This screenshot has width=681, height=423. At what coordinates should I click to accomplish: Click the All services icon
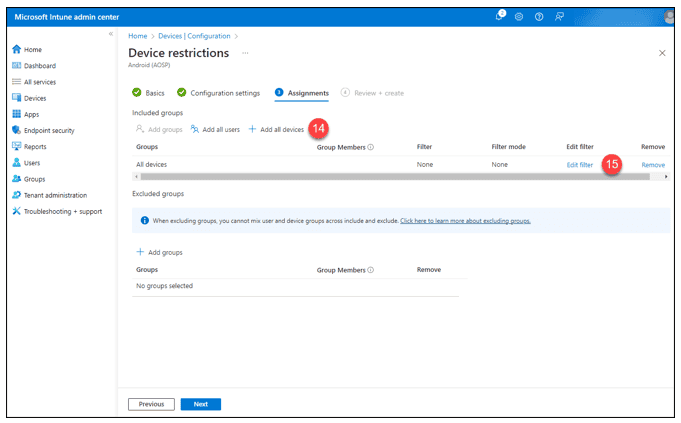pos(17,82)
